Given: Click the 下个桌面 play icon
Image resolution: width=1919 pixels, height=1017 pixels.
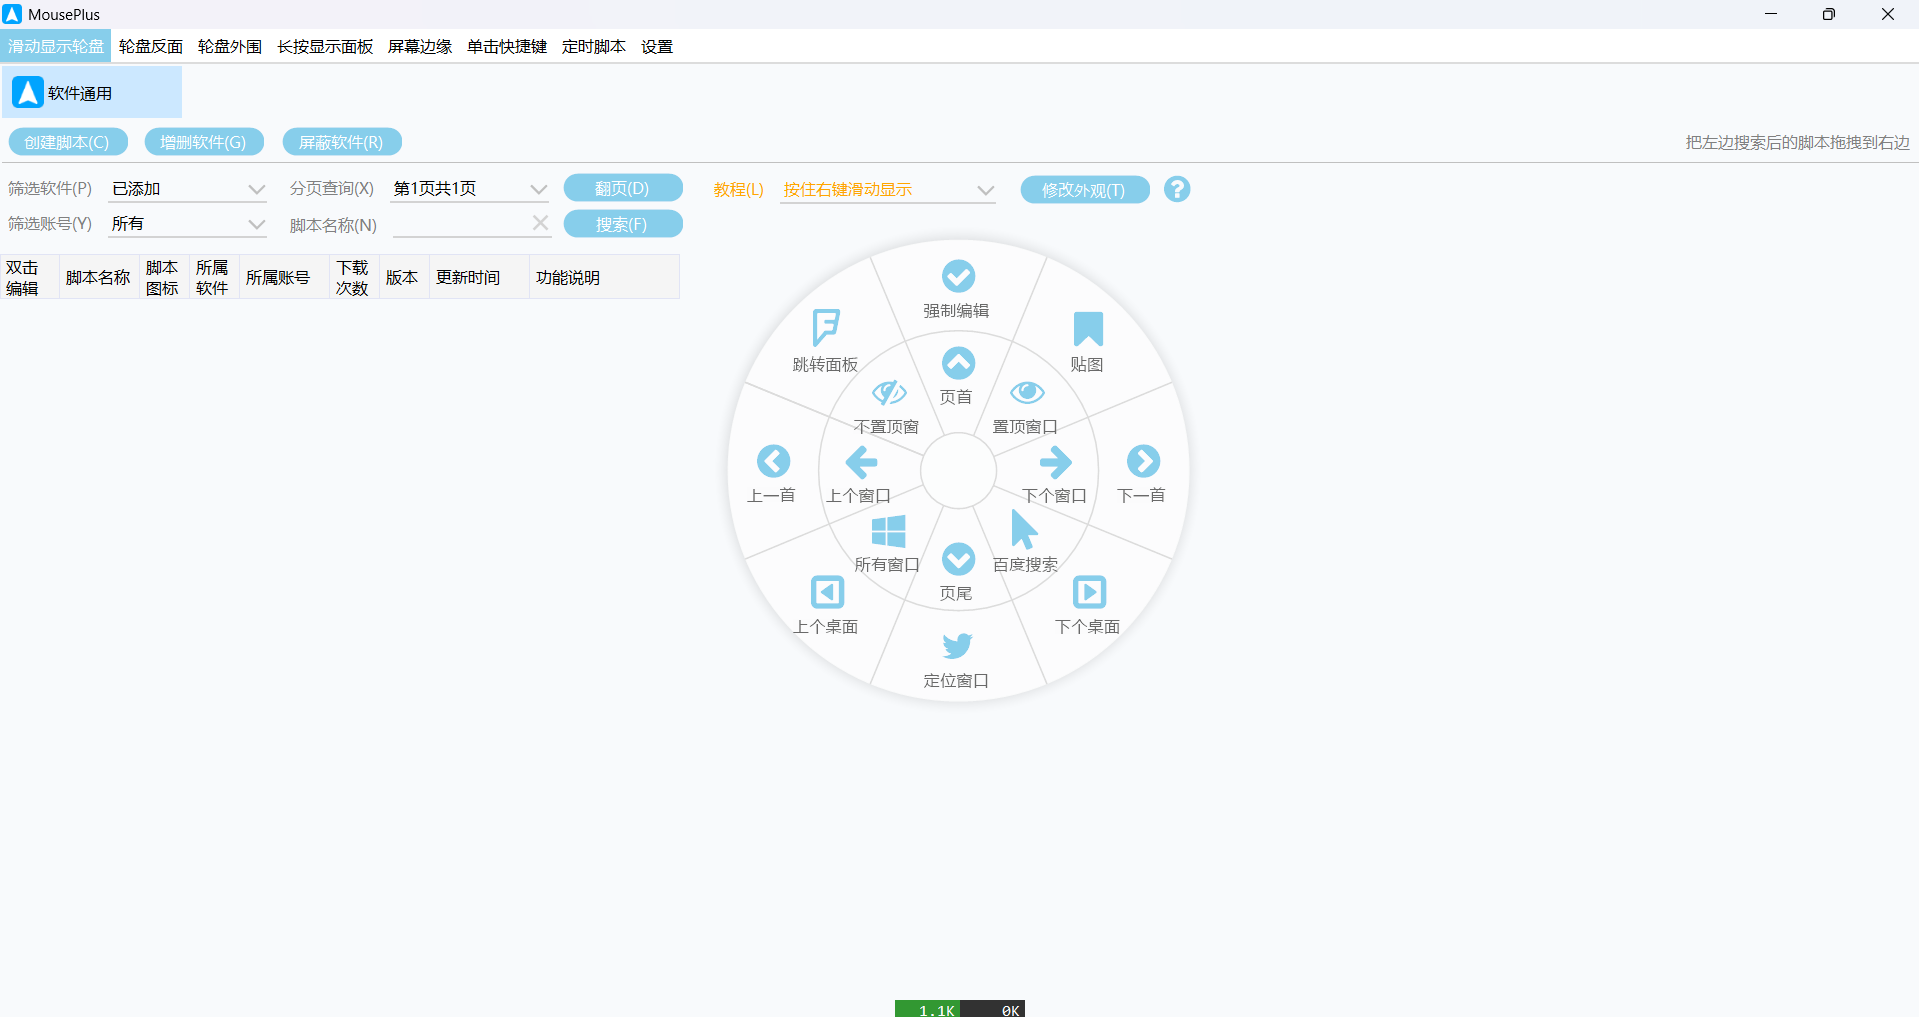Looking at the screenshot, I should click(1088, 592).
